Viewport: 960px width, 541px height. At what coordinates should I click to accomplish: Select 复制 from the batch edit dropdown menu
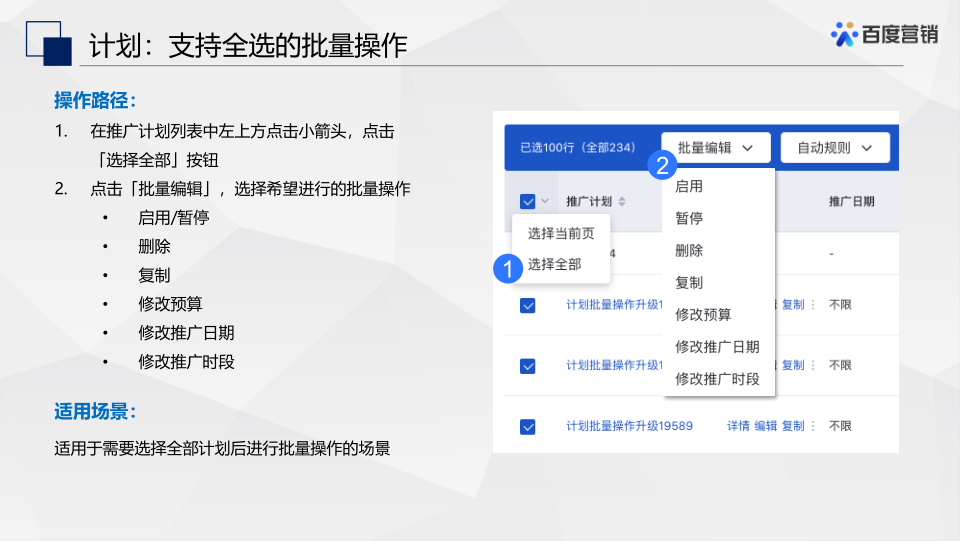[x=689, y=283]
